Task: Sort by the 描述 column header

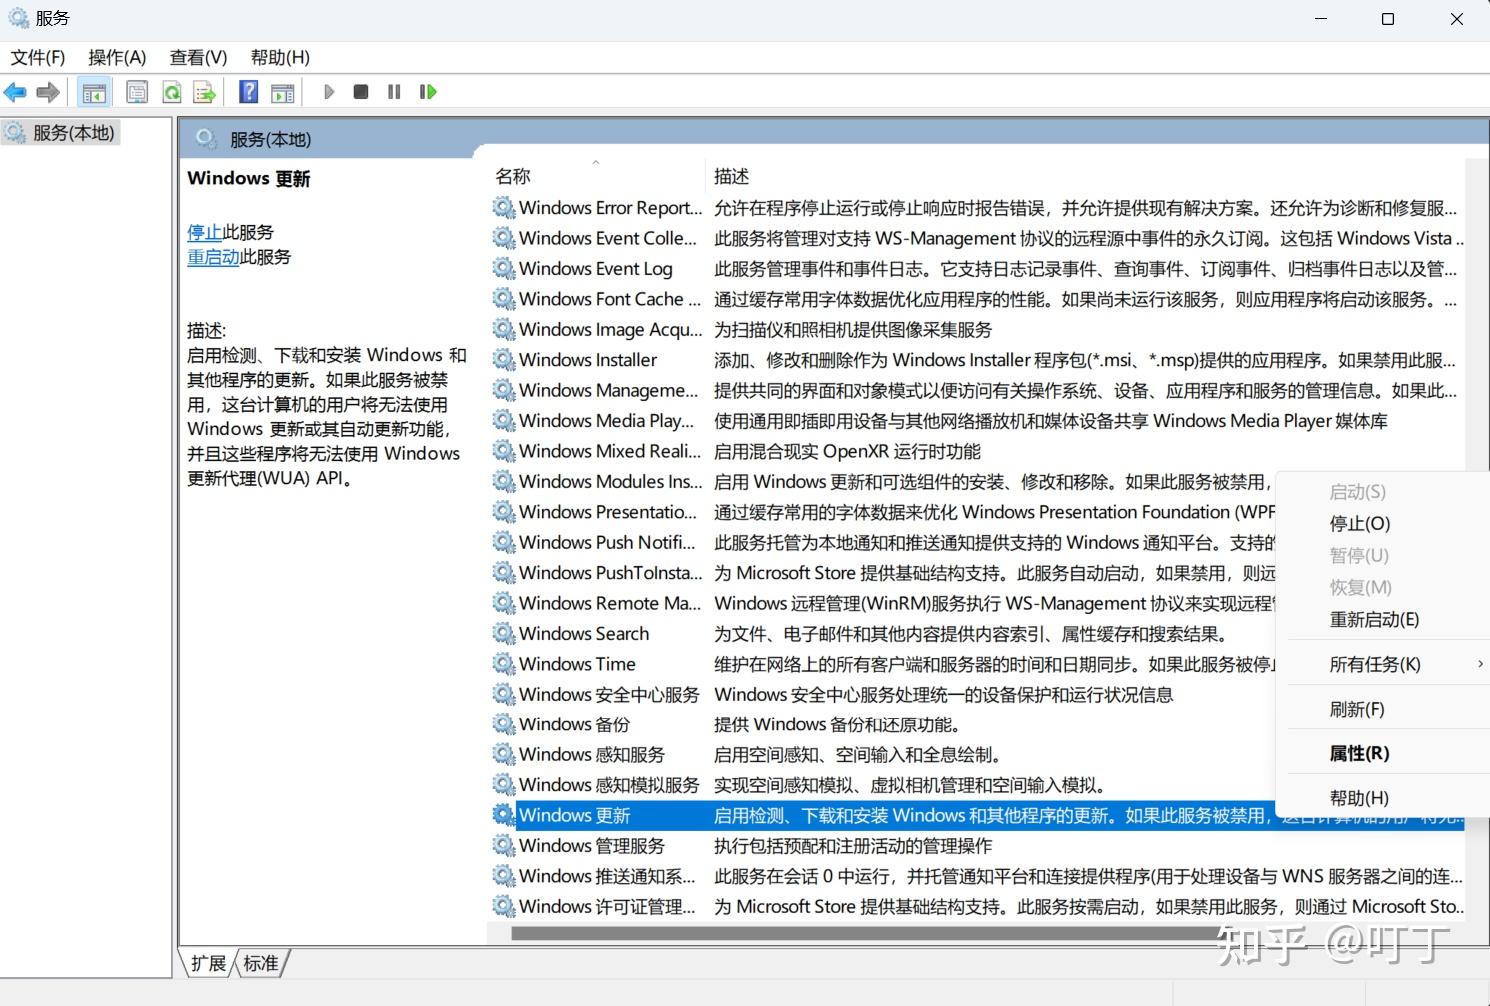Action: pyautogui.click(x=732, y=177)
